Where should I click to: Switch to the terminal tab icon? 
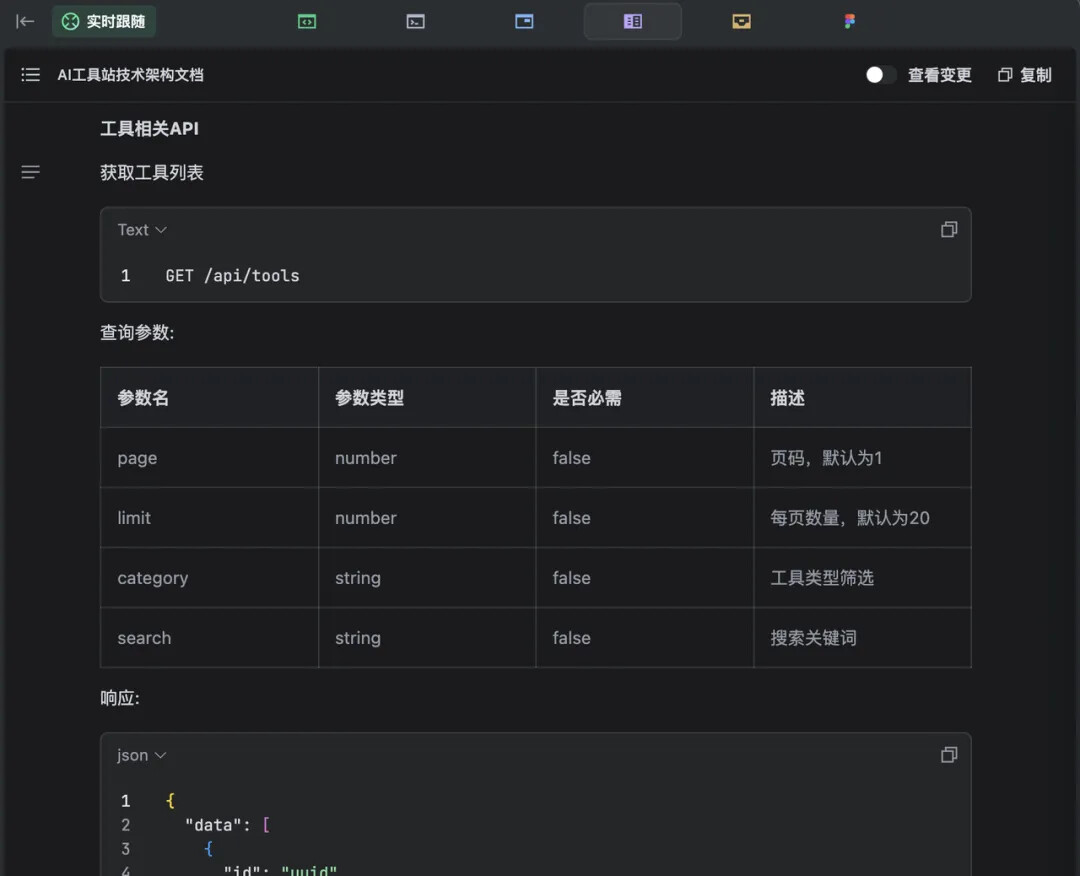(x=416, y=21)
